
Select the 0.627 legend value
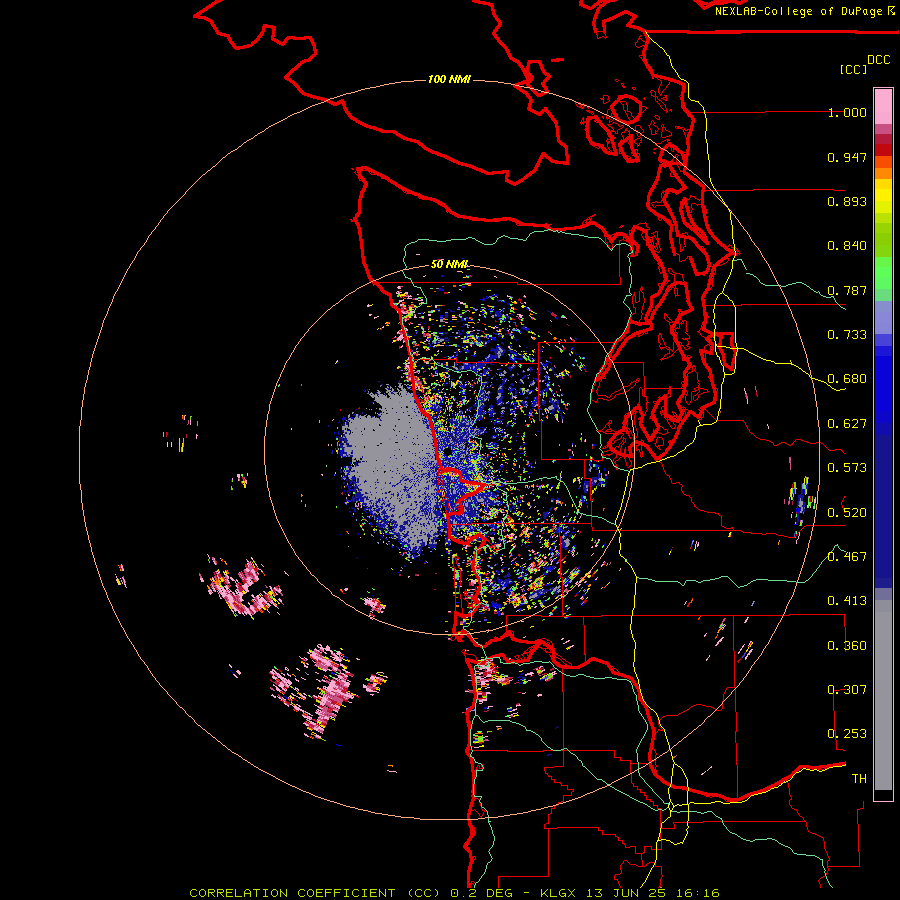click(x=847, y=424)
